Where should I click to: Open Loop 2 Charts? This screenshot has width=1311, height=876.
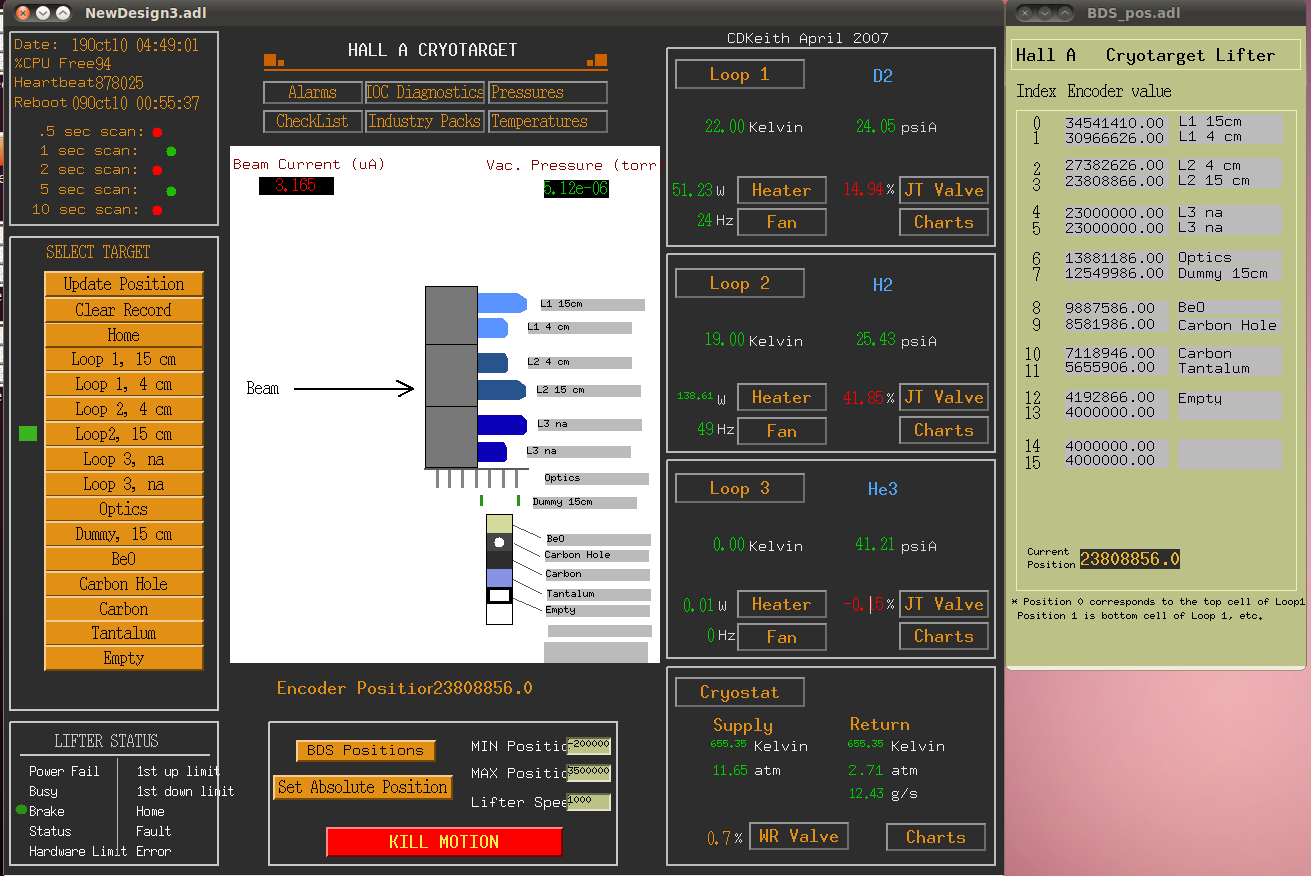click(x=944, y=430)
